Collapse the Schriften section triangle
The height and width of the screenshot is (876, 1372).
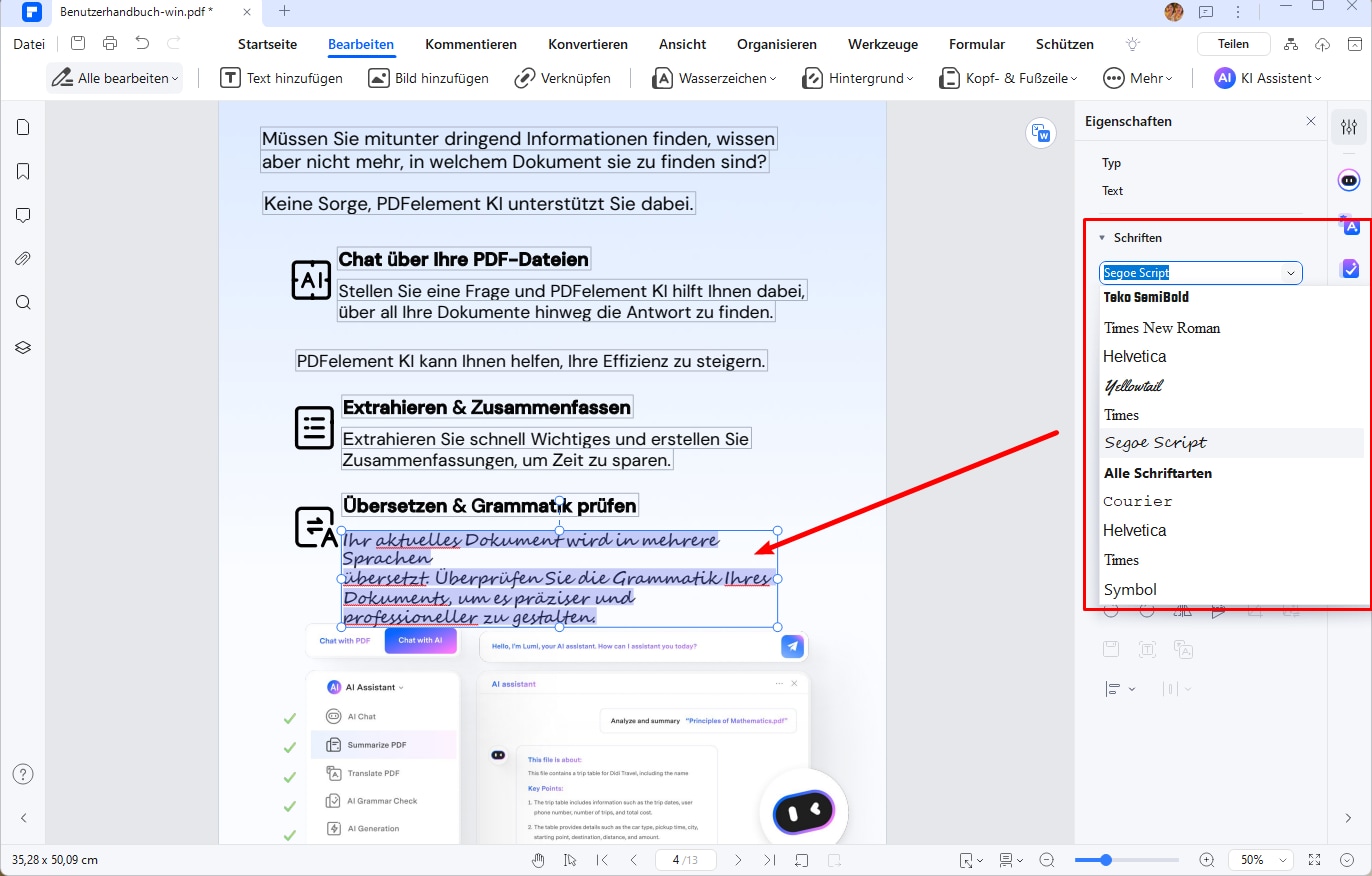click(1102, 238)
